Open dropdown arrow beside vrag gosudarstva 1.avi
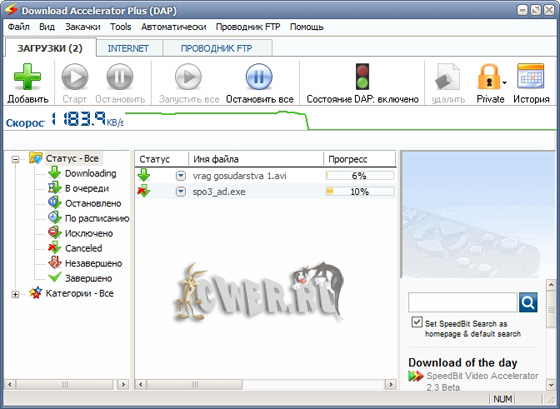Image resolution: width=560 pixels, height=409 pixels. coord(181,176)
